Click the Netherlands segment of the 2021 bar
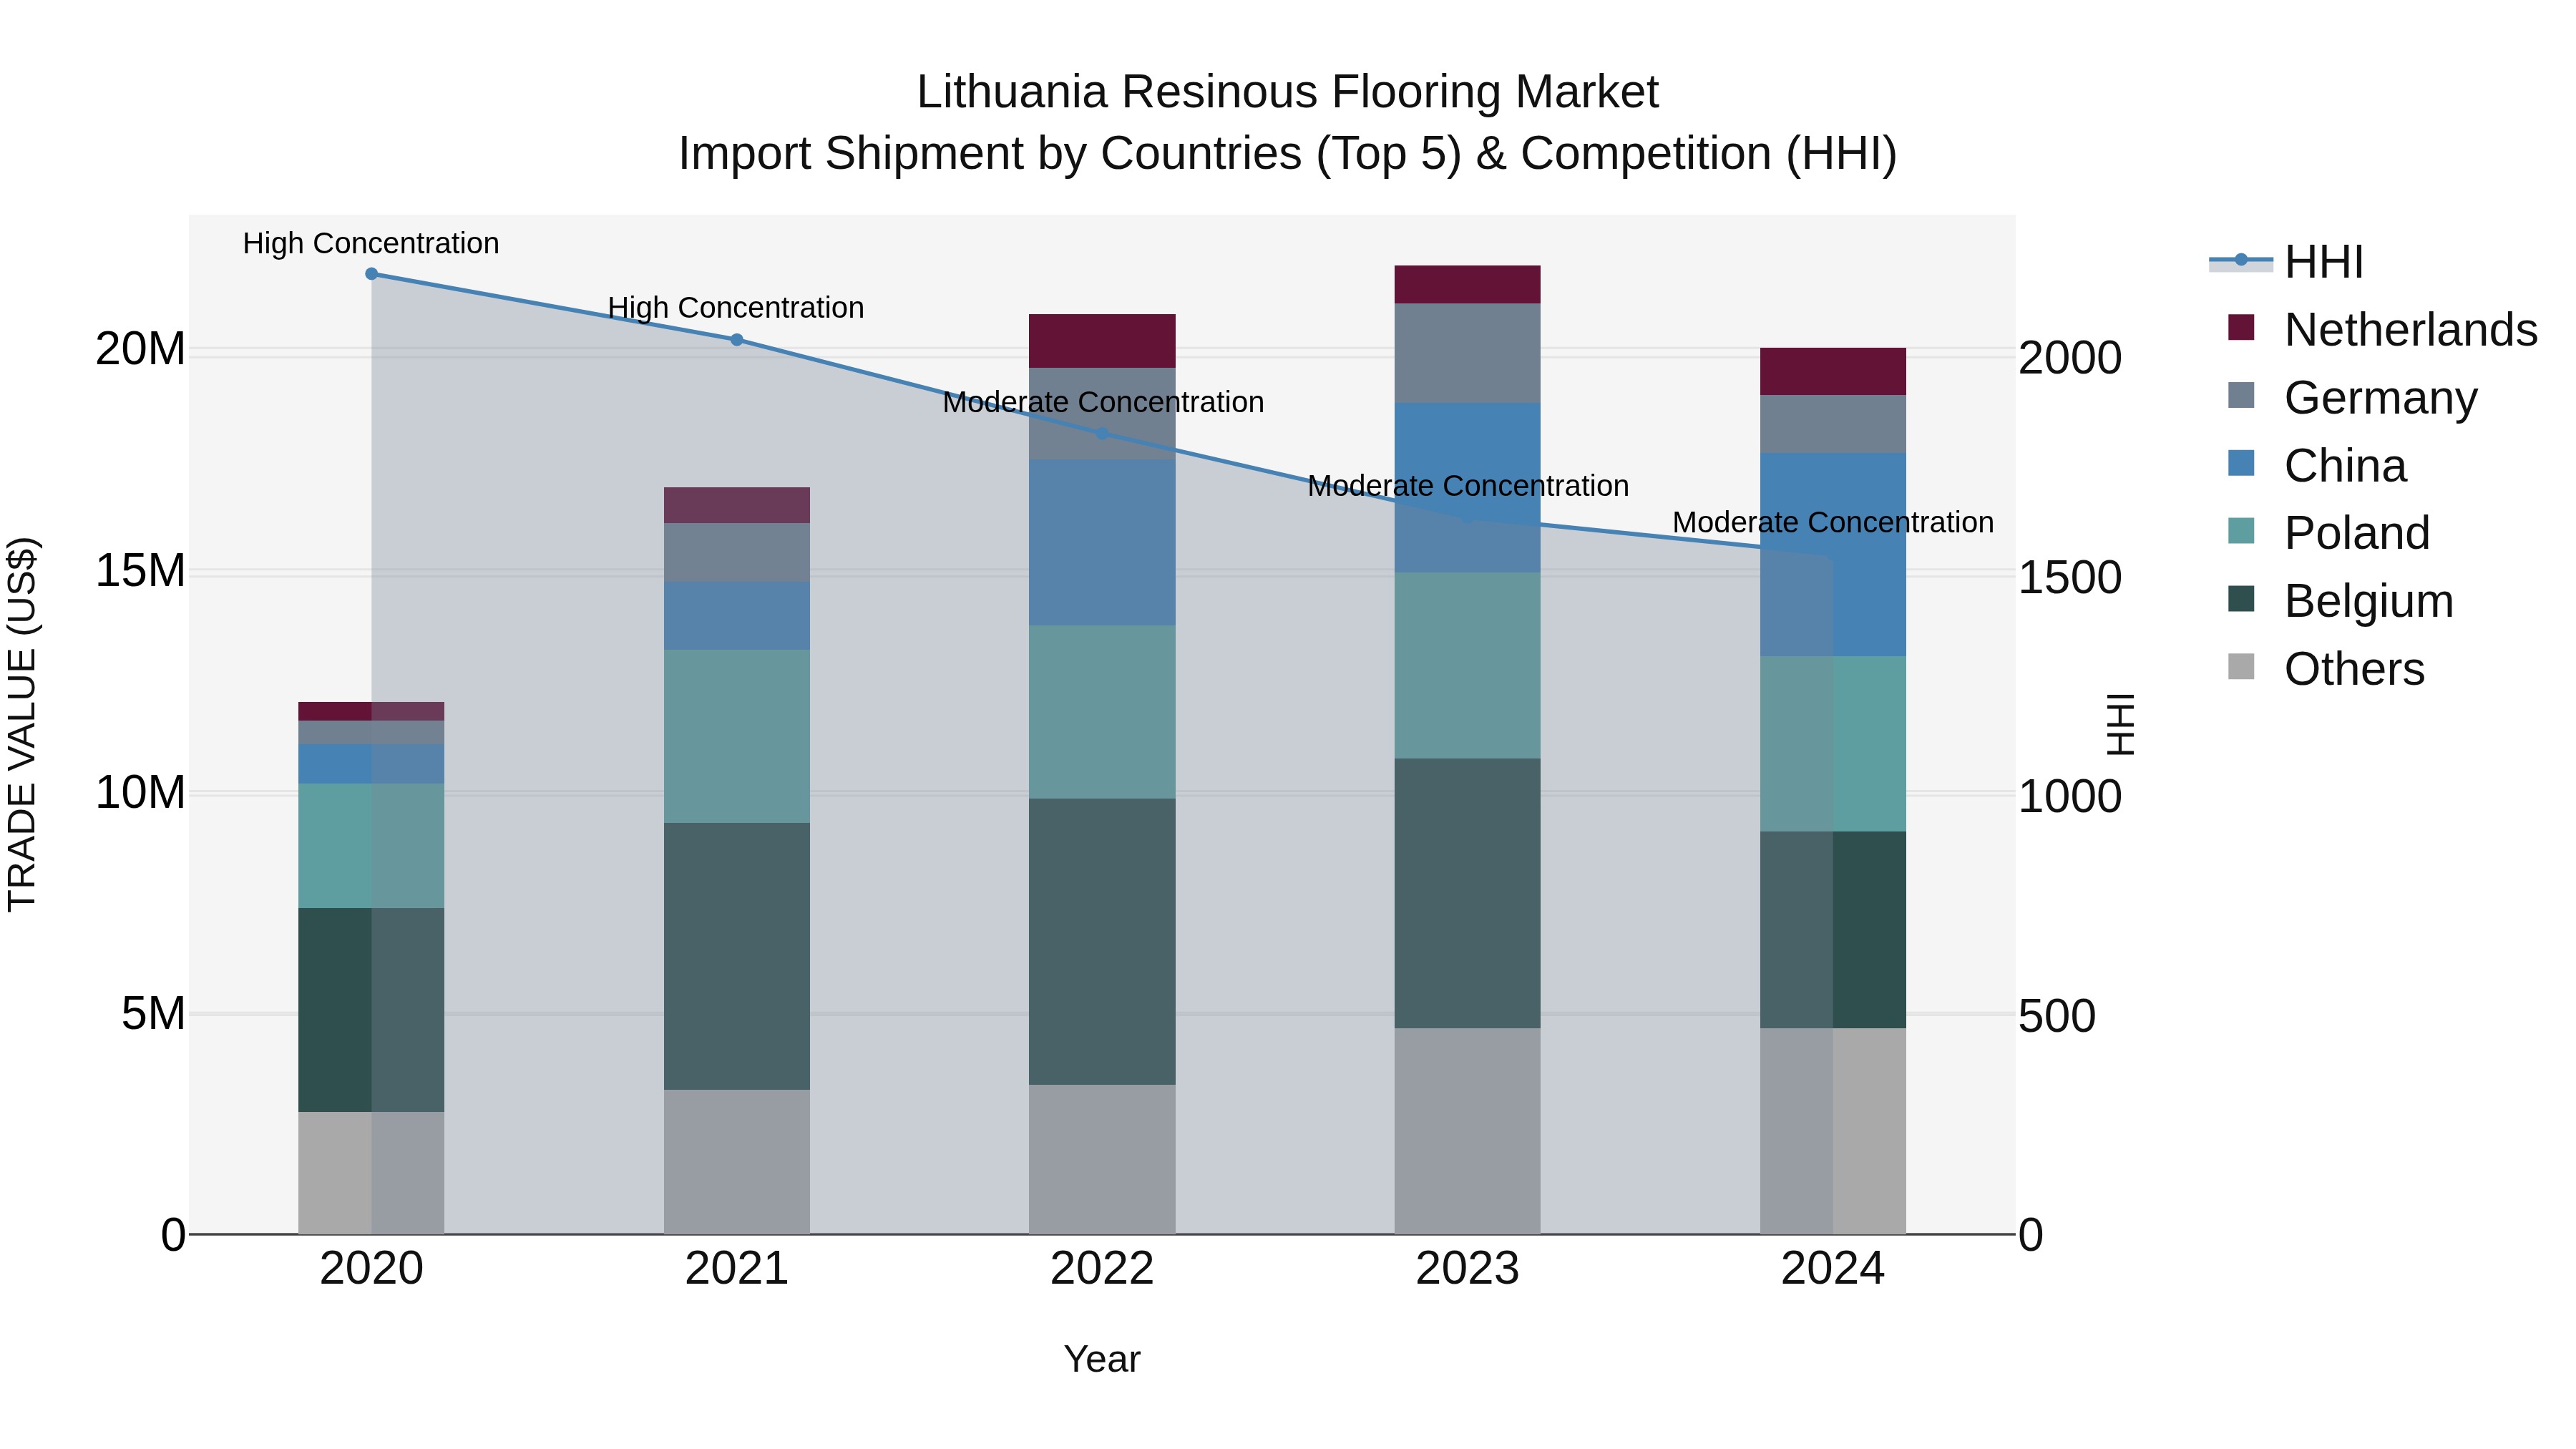Screen dimensions: 2576x1449 coord(737,506)
